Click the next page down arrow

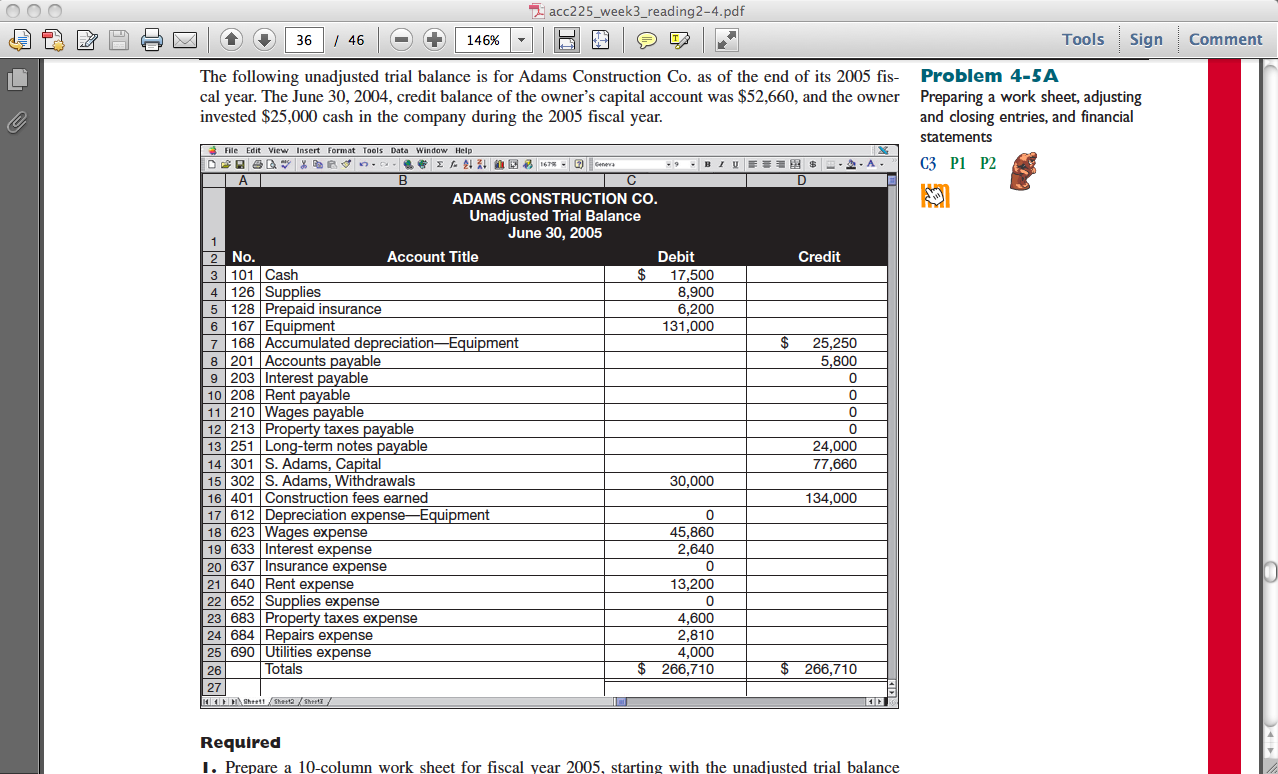click(x=264, y=39)
